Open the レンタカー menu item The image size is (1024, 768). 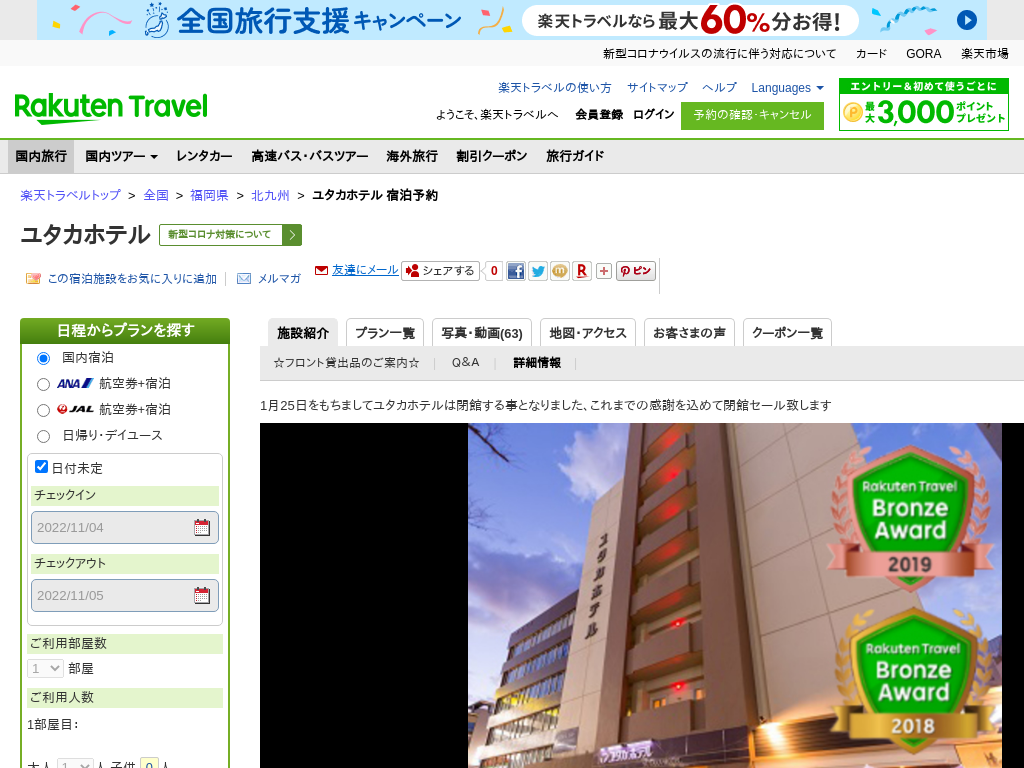(204, 156)
